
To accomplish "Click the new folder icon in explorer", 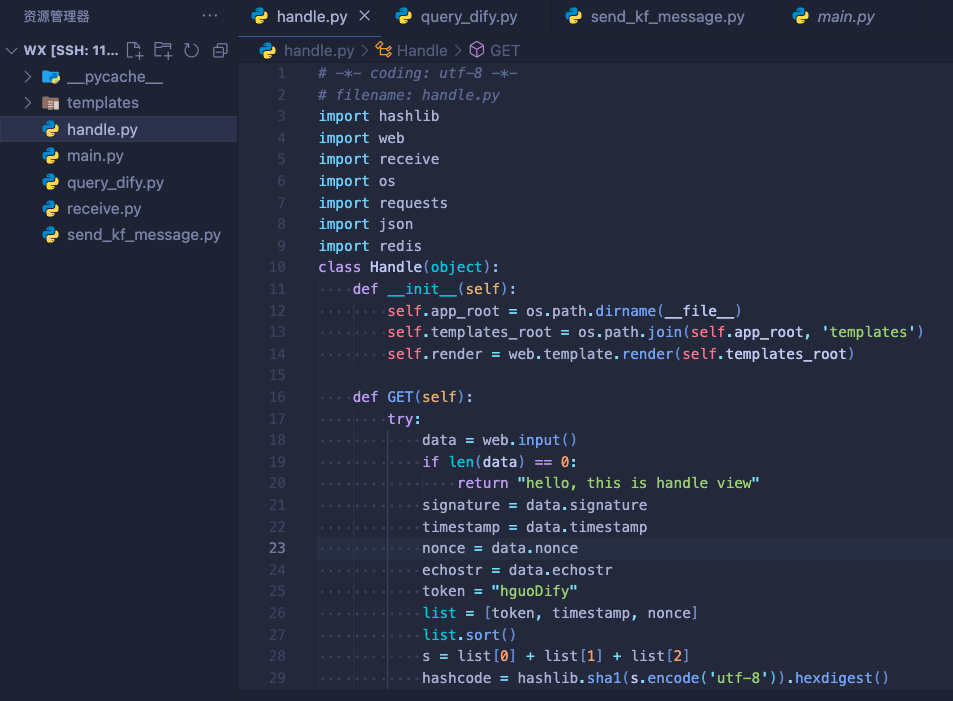I will pos(163,50).
